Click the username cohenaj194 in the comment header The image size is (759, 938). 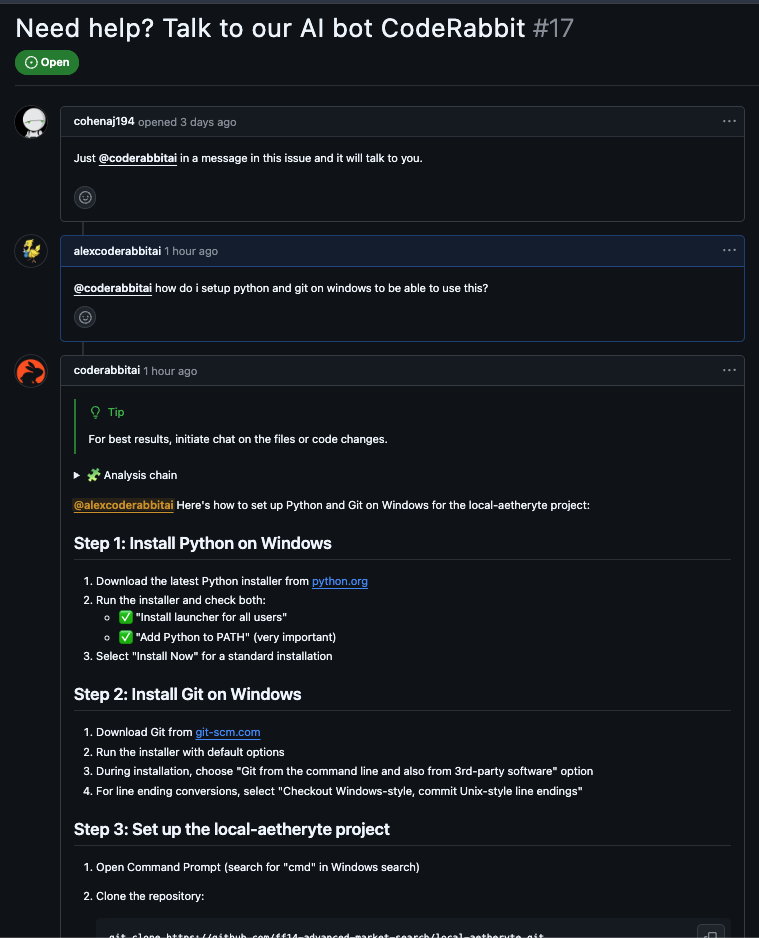tap(104, 121)
